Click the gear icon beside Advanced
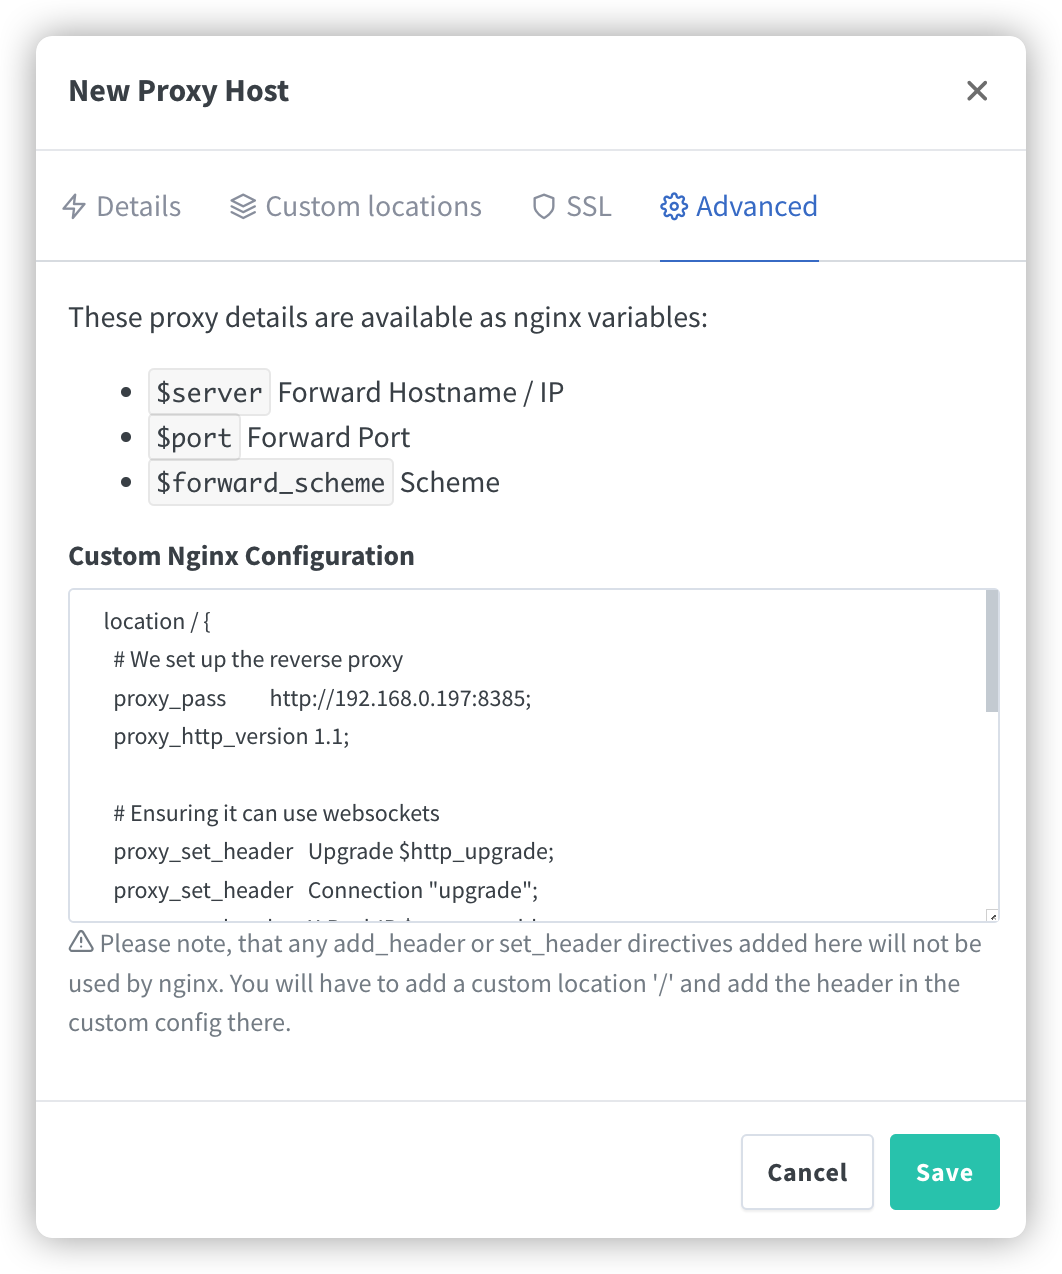This screenshot has width=1062, height=1274. coord(674,207)
